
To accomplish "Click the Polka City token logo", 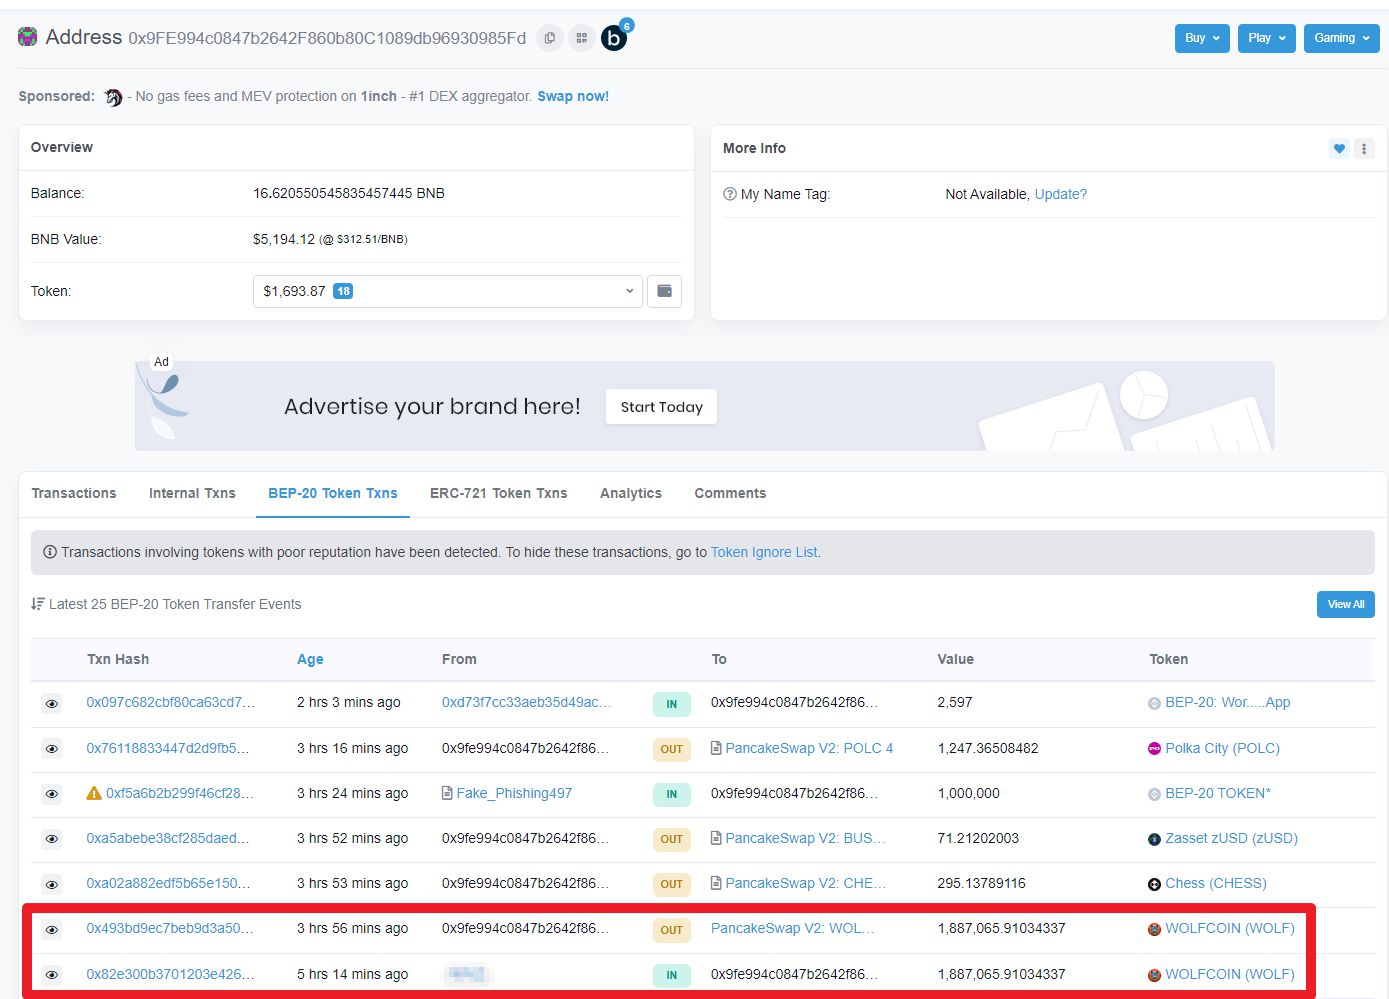I will click(x=1154, y=748).
